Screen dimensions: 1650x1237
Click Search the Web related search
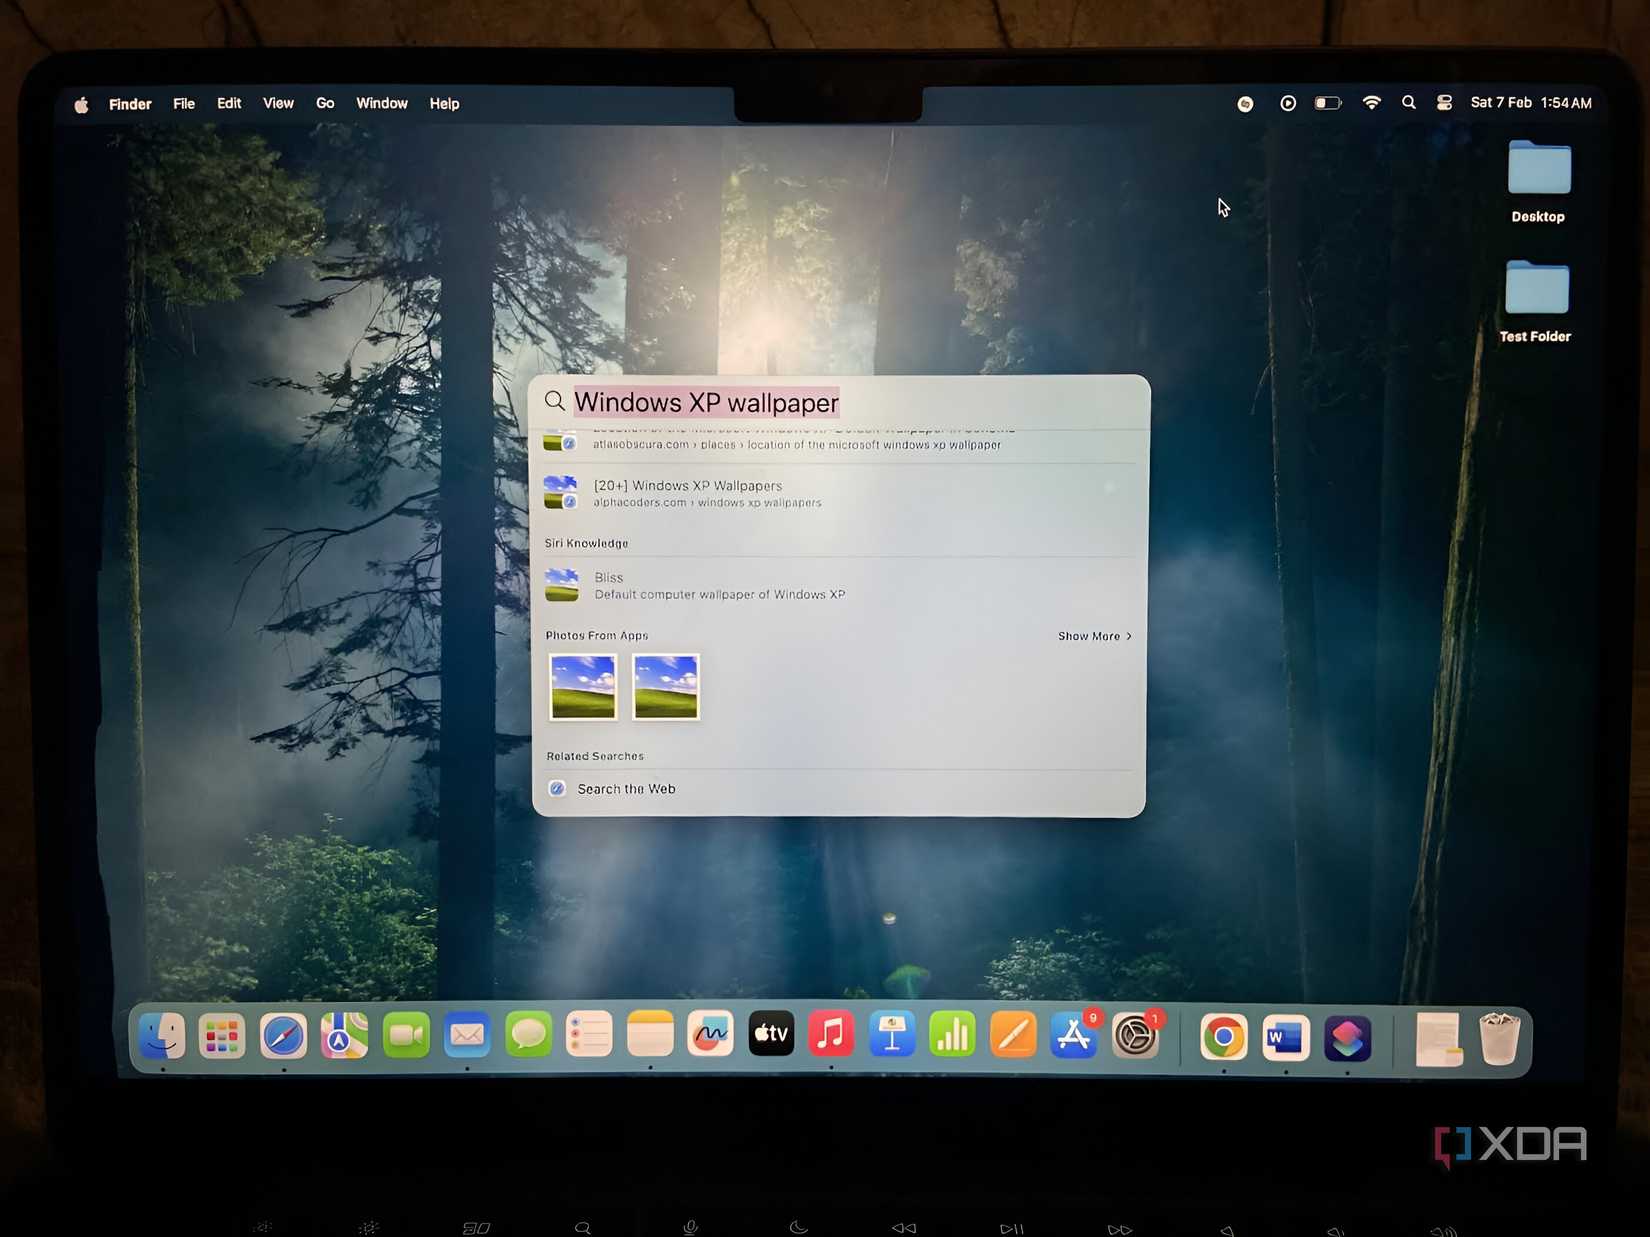tap(840, 789)
